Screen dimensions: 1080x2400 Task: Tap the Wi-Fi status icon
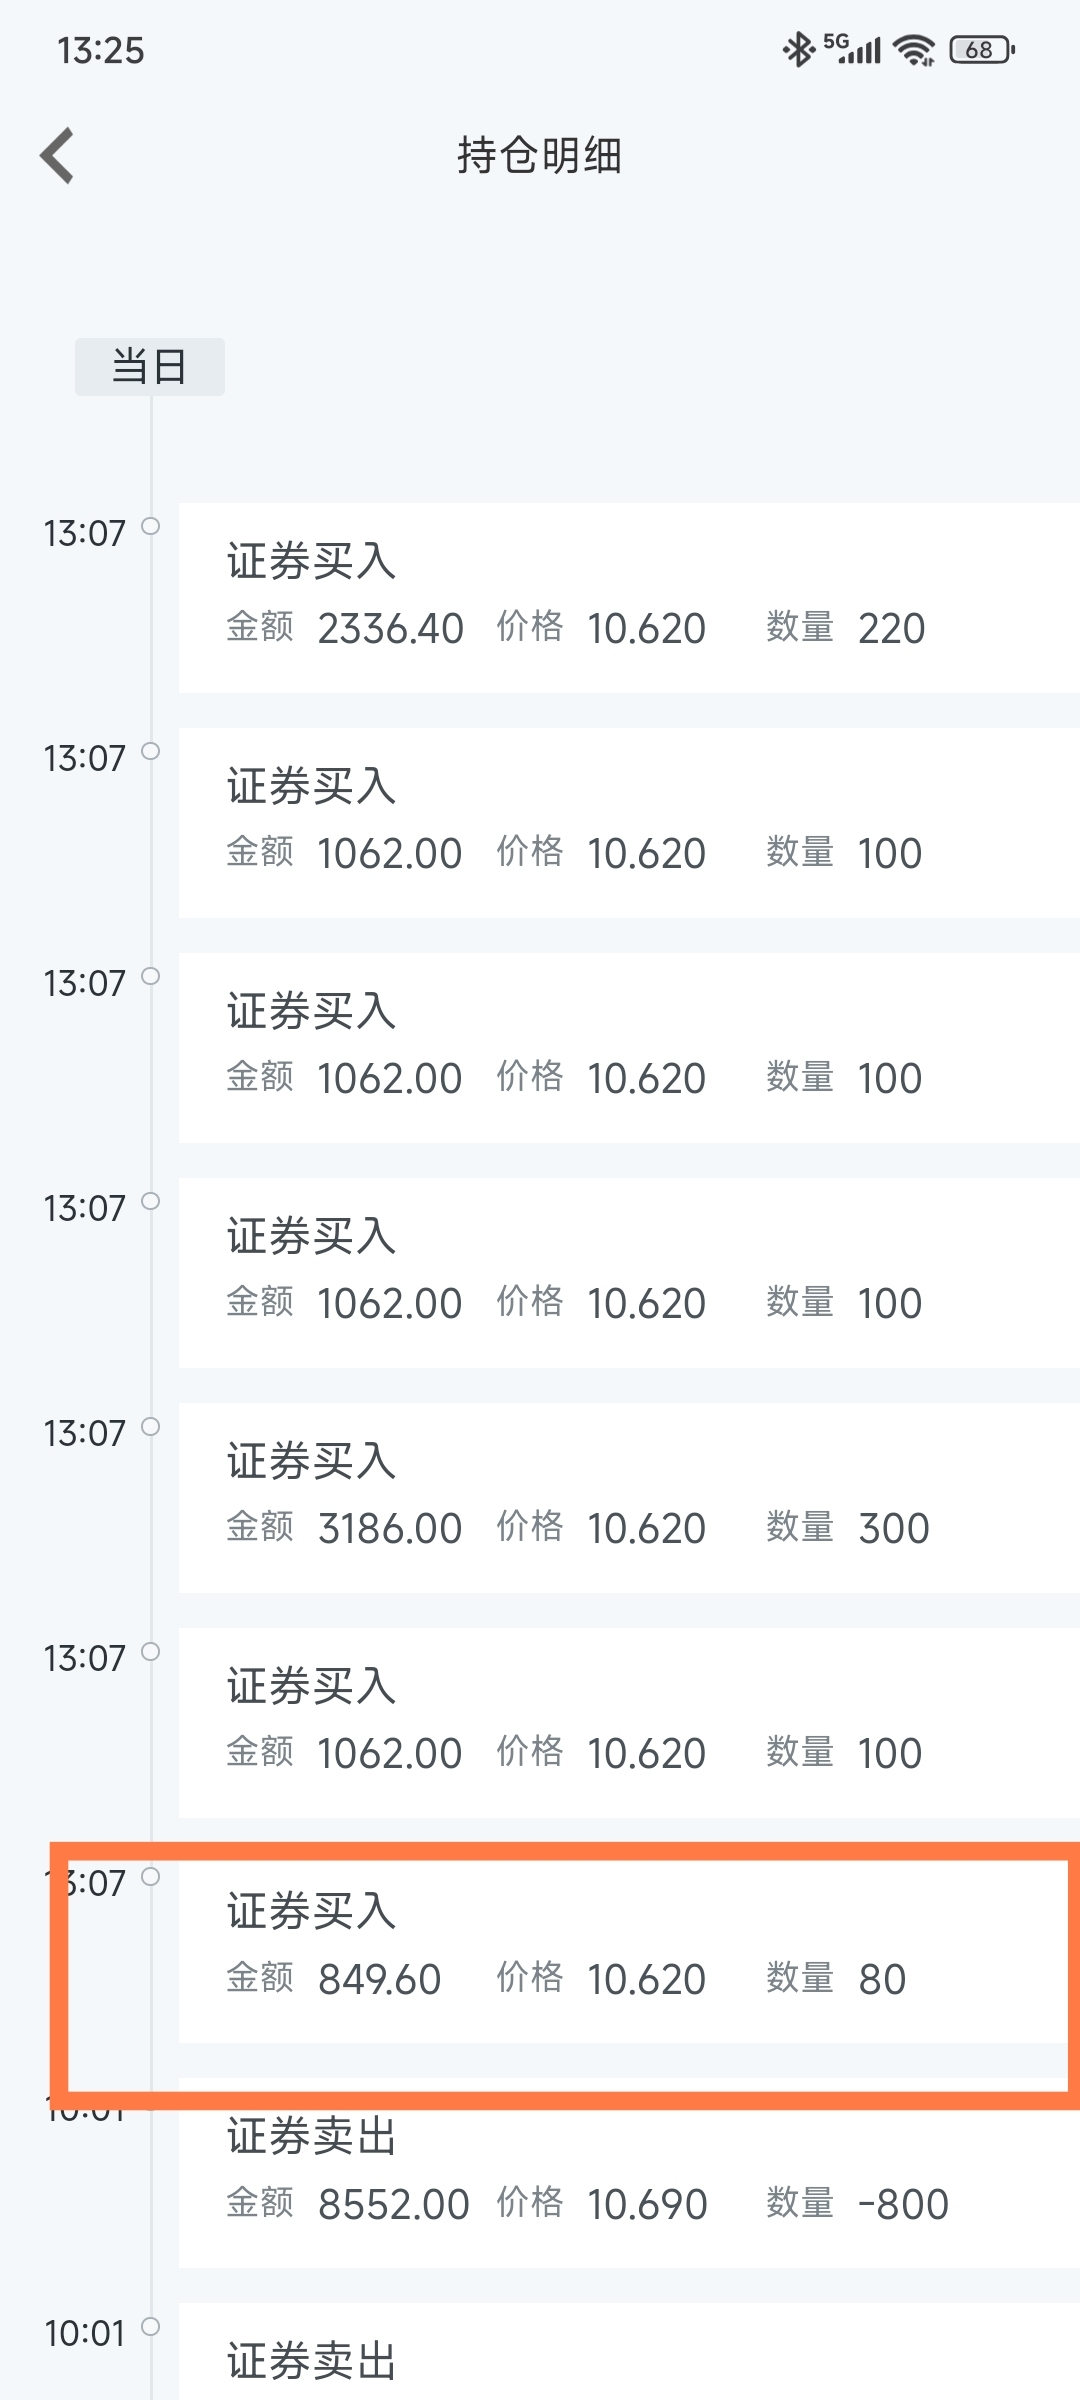click(x=914, y=49)
